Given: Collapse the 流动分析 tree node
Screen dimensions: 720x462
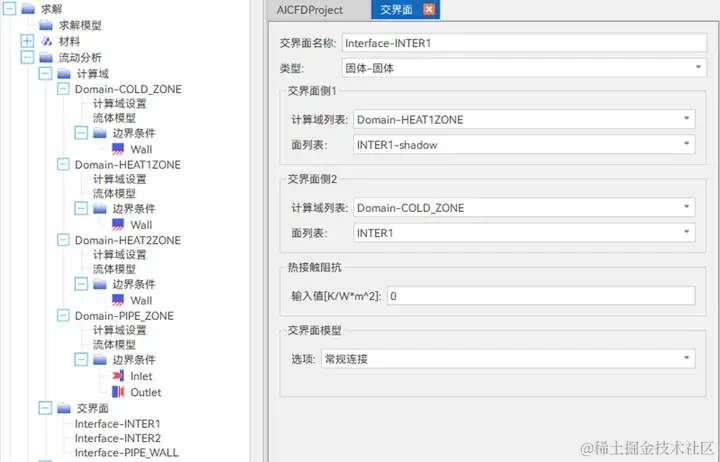Looking at the screenshot, I should pyautogui.click(x=28, y=57).
